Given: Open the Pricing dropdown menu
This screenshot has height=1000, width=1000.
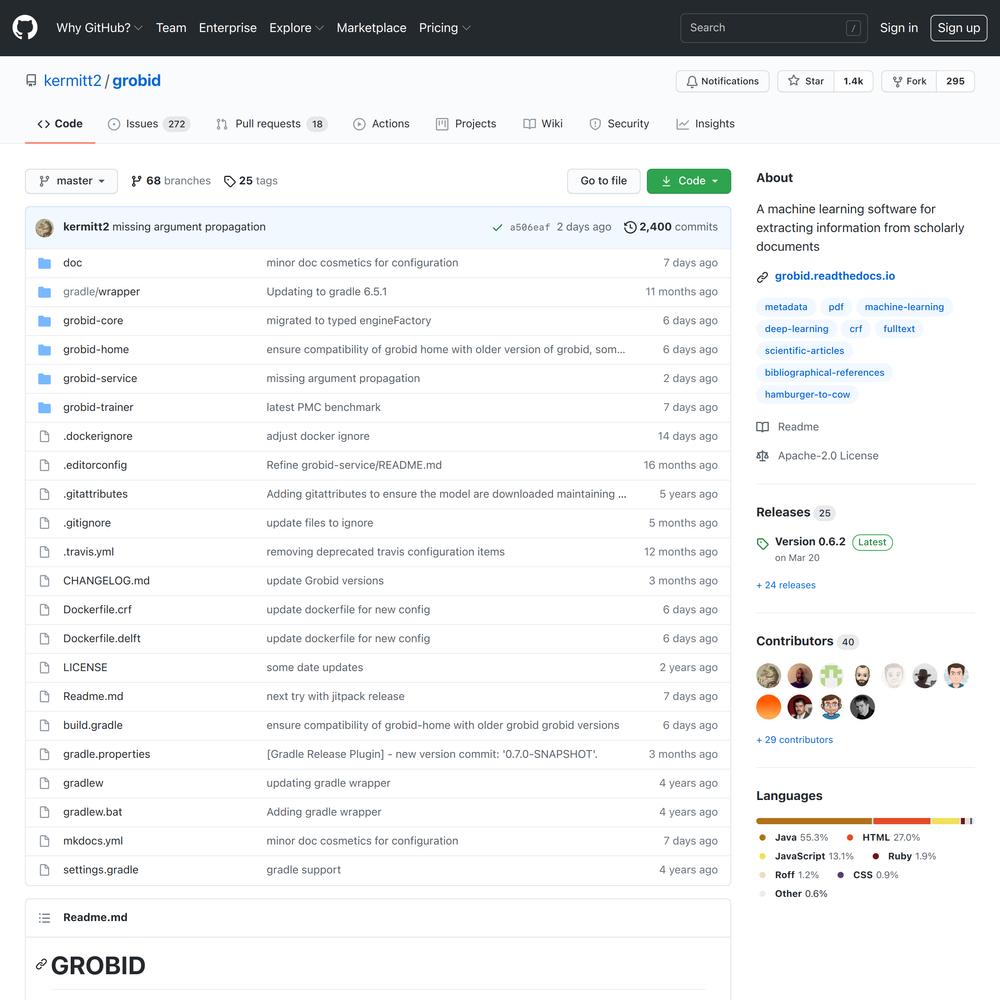Looking at the screenshot, I should (445, 27).
